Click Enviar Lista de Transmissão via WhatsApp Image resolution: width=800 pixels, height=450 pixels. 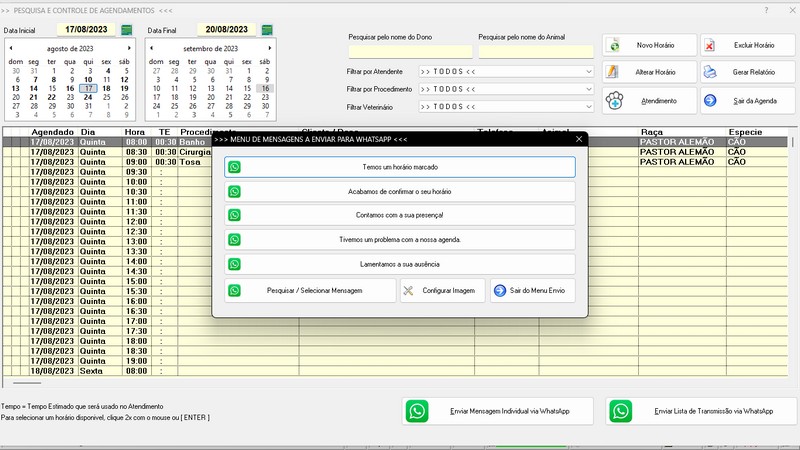(x=701, y=411)
